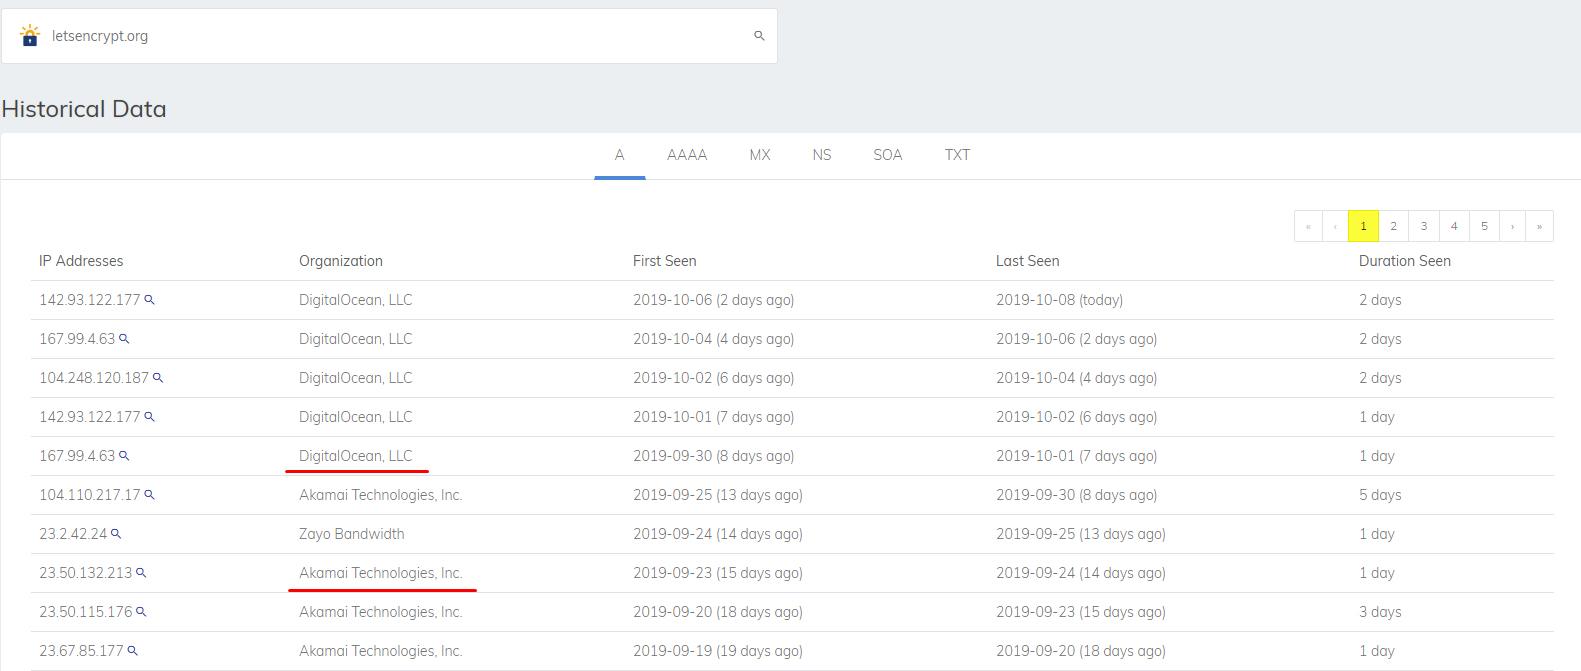Click first seen date 2019-10-06 (2 days ago)
This screenshot has height=671, width=1581.
tap(714, 300)
